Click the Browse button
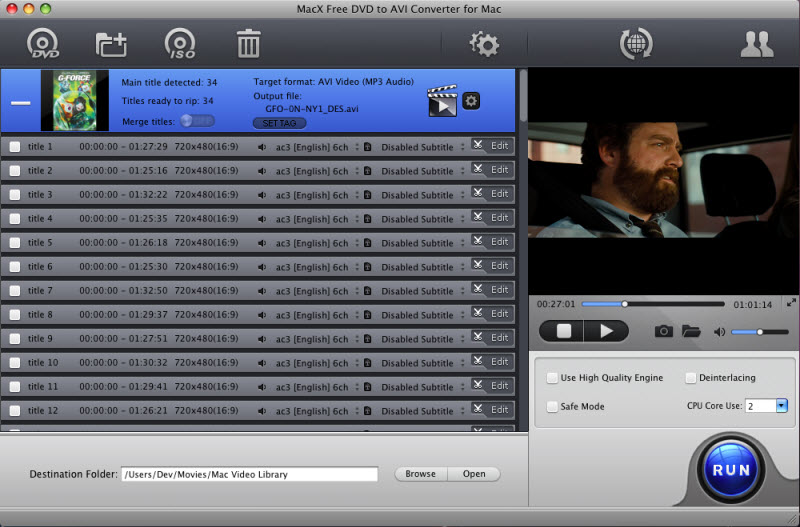The height and width of the screenshot is (527, 800). point(420,474)
